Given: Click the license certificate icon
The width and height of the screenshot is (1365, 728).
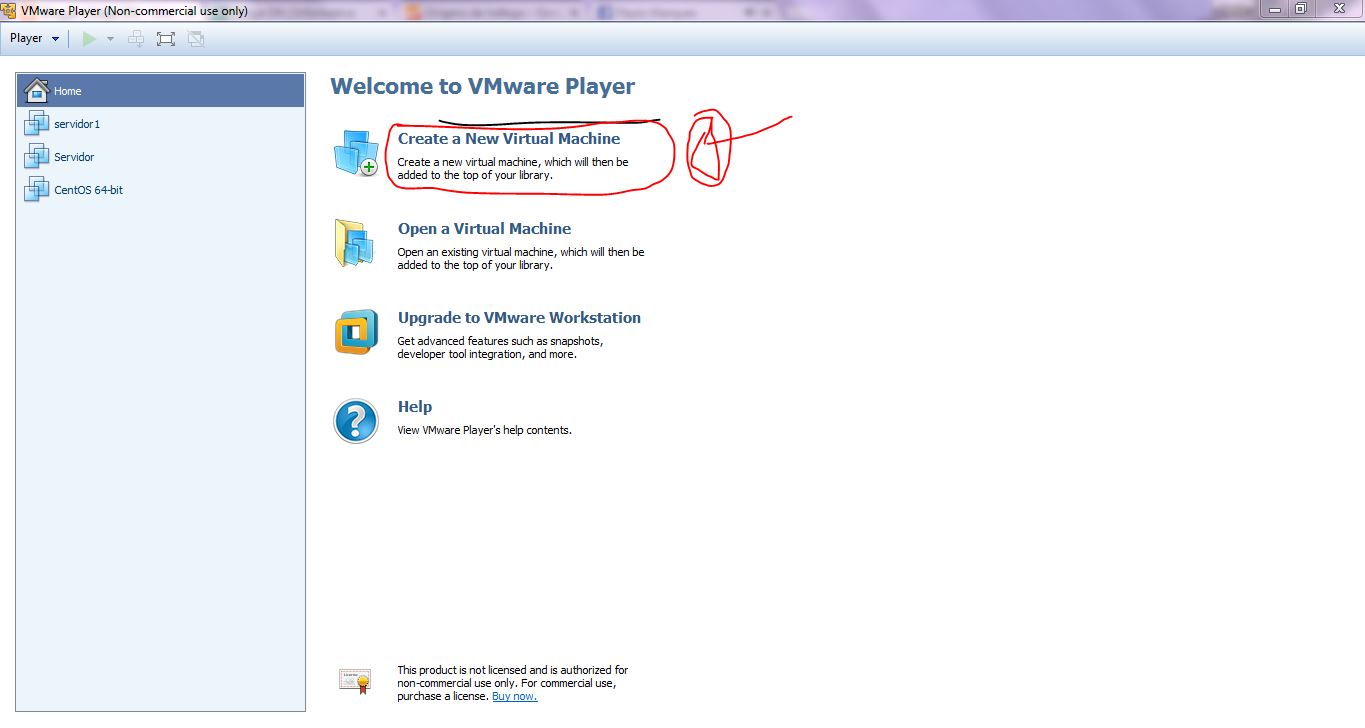Looking at the screenshot, I should coord(355,681).
